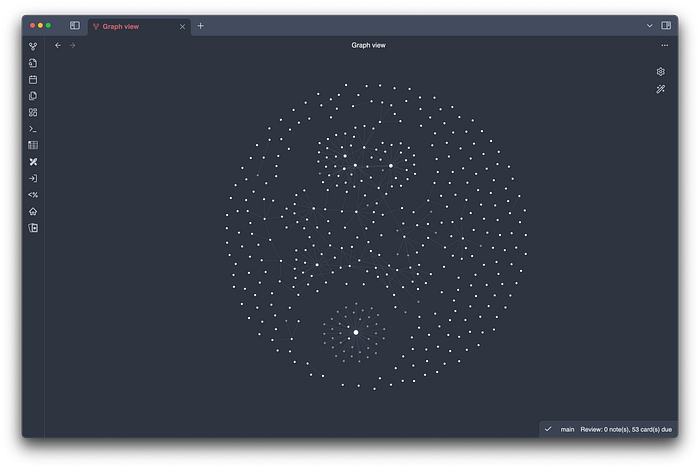Select the Graph view tab
The height and width of the screenshot is (467, 700).
(138, 26)
